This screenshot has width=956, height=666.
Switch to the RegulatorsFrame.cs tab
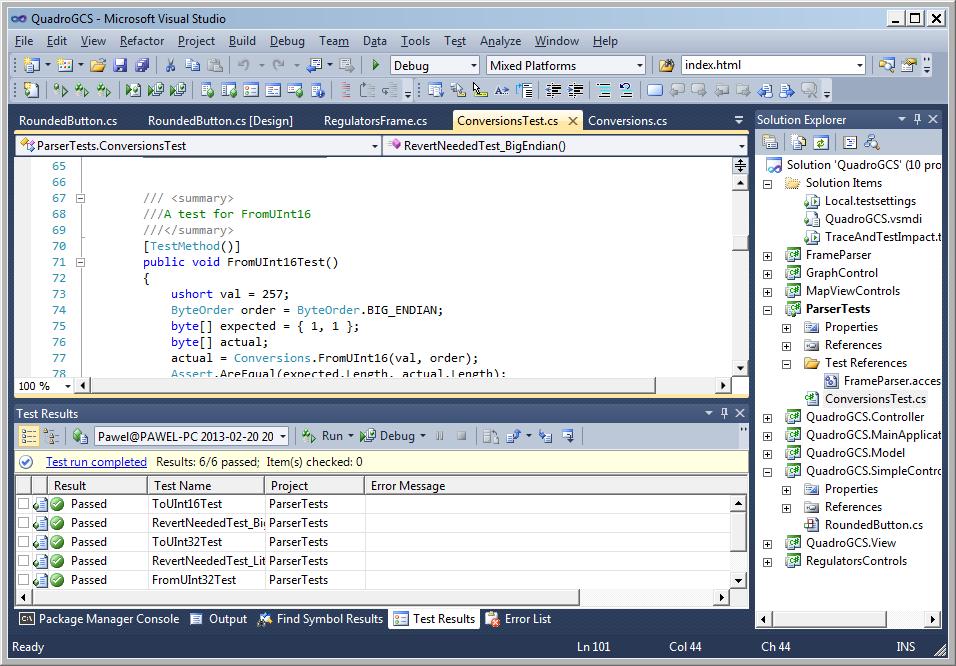tap(375, 121)
